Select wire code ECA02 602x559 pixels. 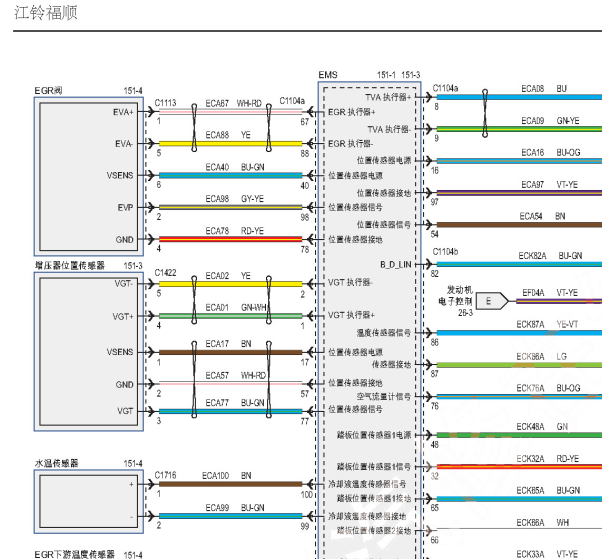(x=217, y=276)
